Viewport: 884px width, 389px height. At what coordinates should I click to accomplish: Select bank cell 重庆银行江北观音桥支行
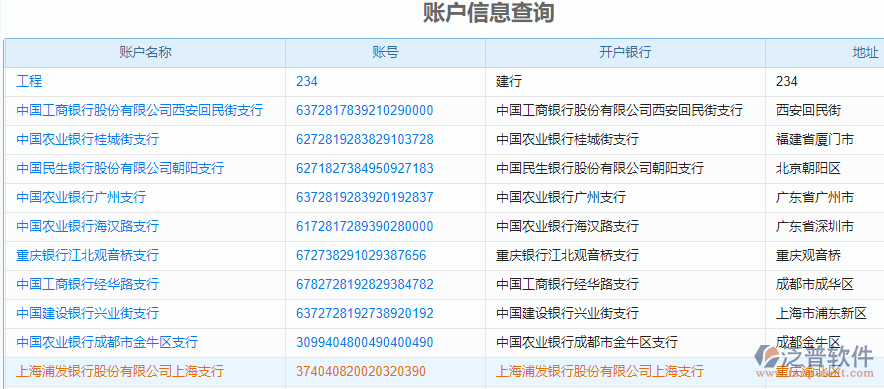coord(625,255)
